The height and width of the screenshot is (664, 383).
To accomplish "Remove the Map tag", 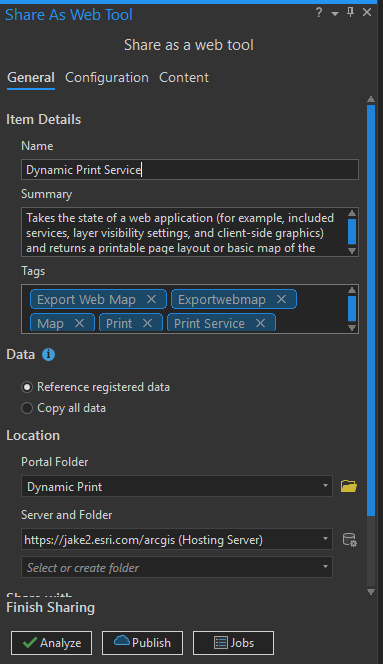I will pyautogui.click(x=79, y=324).
